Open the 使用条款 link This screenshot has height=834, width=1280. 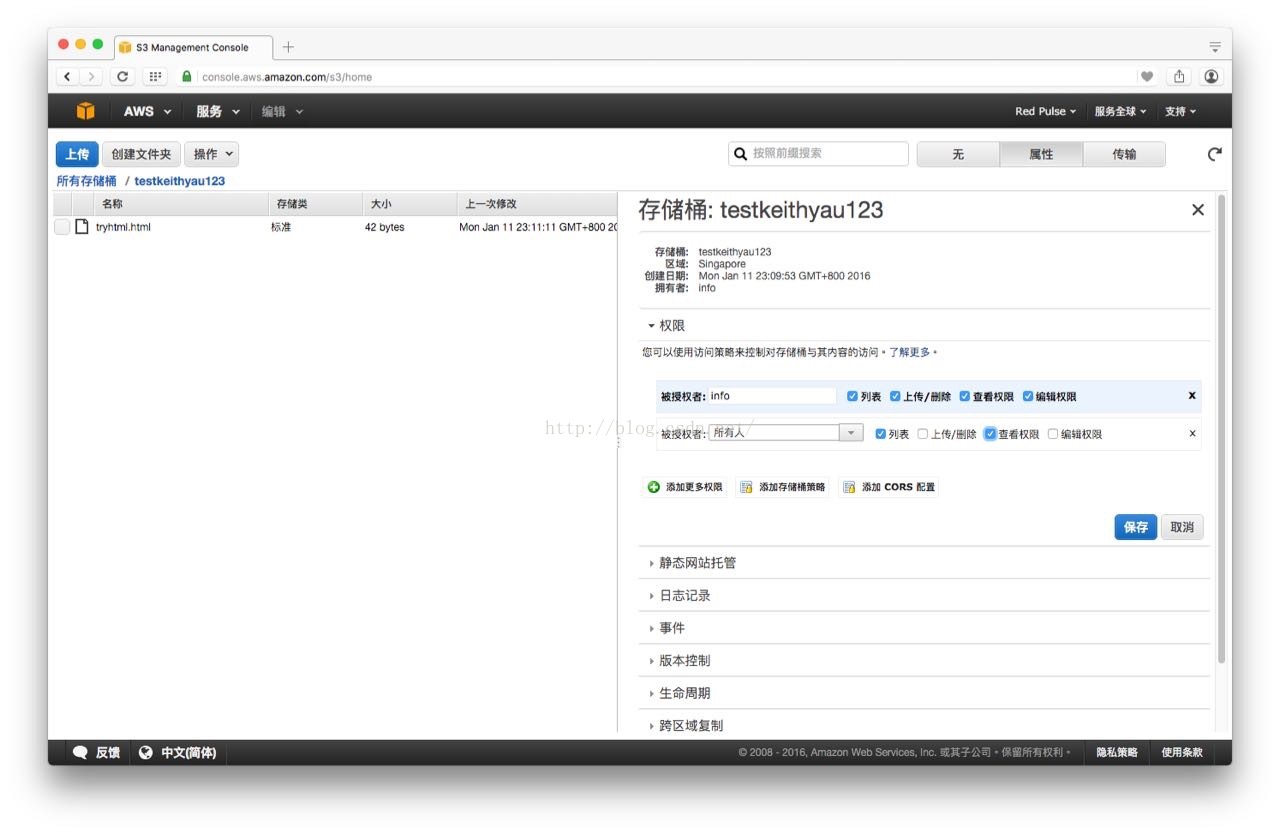point(1182,752)
